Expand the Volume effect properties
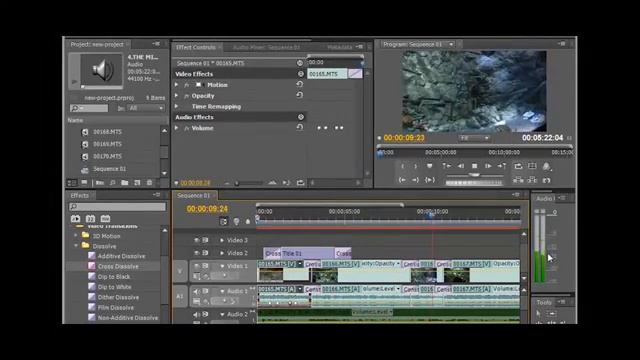Viewport: 640px width, 360px height. point(177,128)
